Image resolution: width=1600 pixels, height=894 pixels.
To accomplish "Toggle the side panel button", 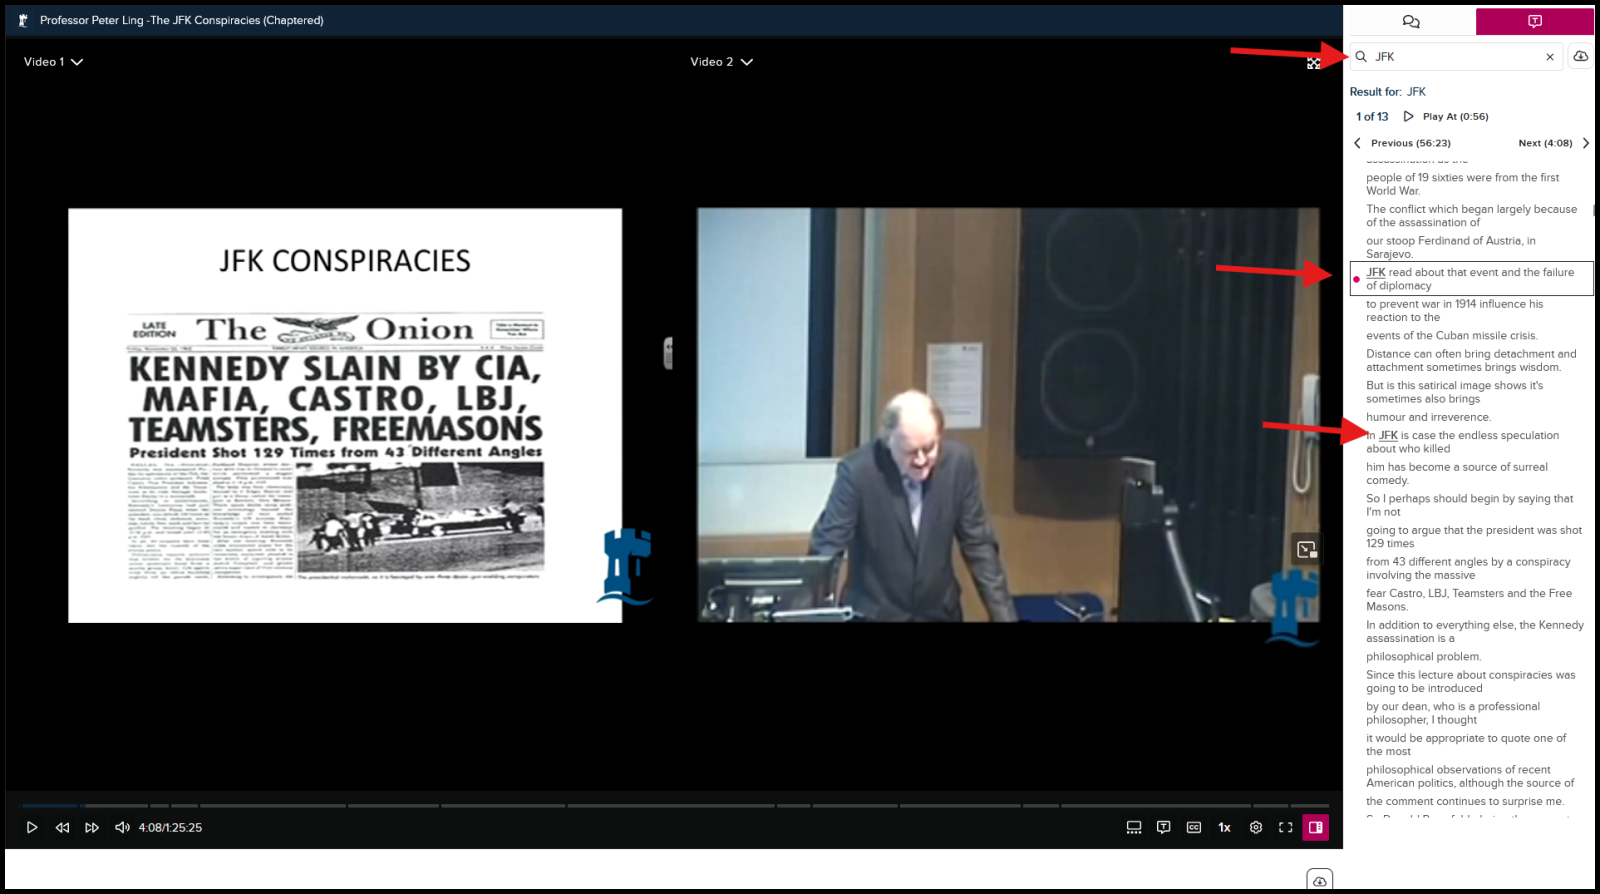I will pyautogui.click(x=1316, y=827).
